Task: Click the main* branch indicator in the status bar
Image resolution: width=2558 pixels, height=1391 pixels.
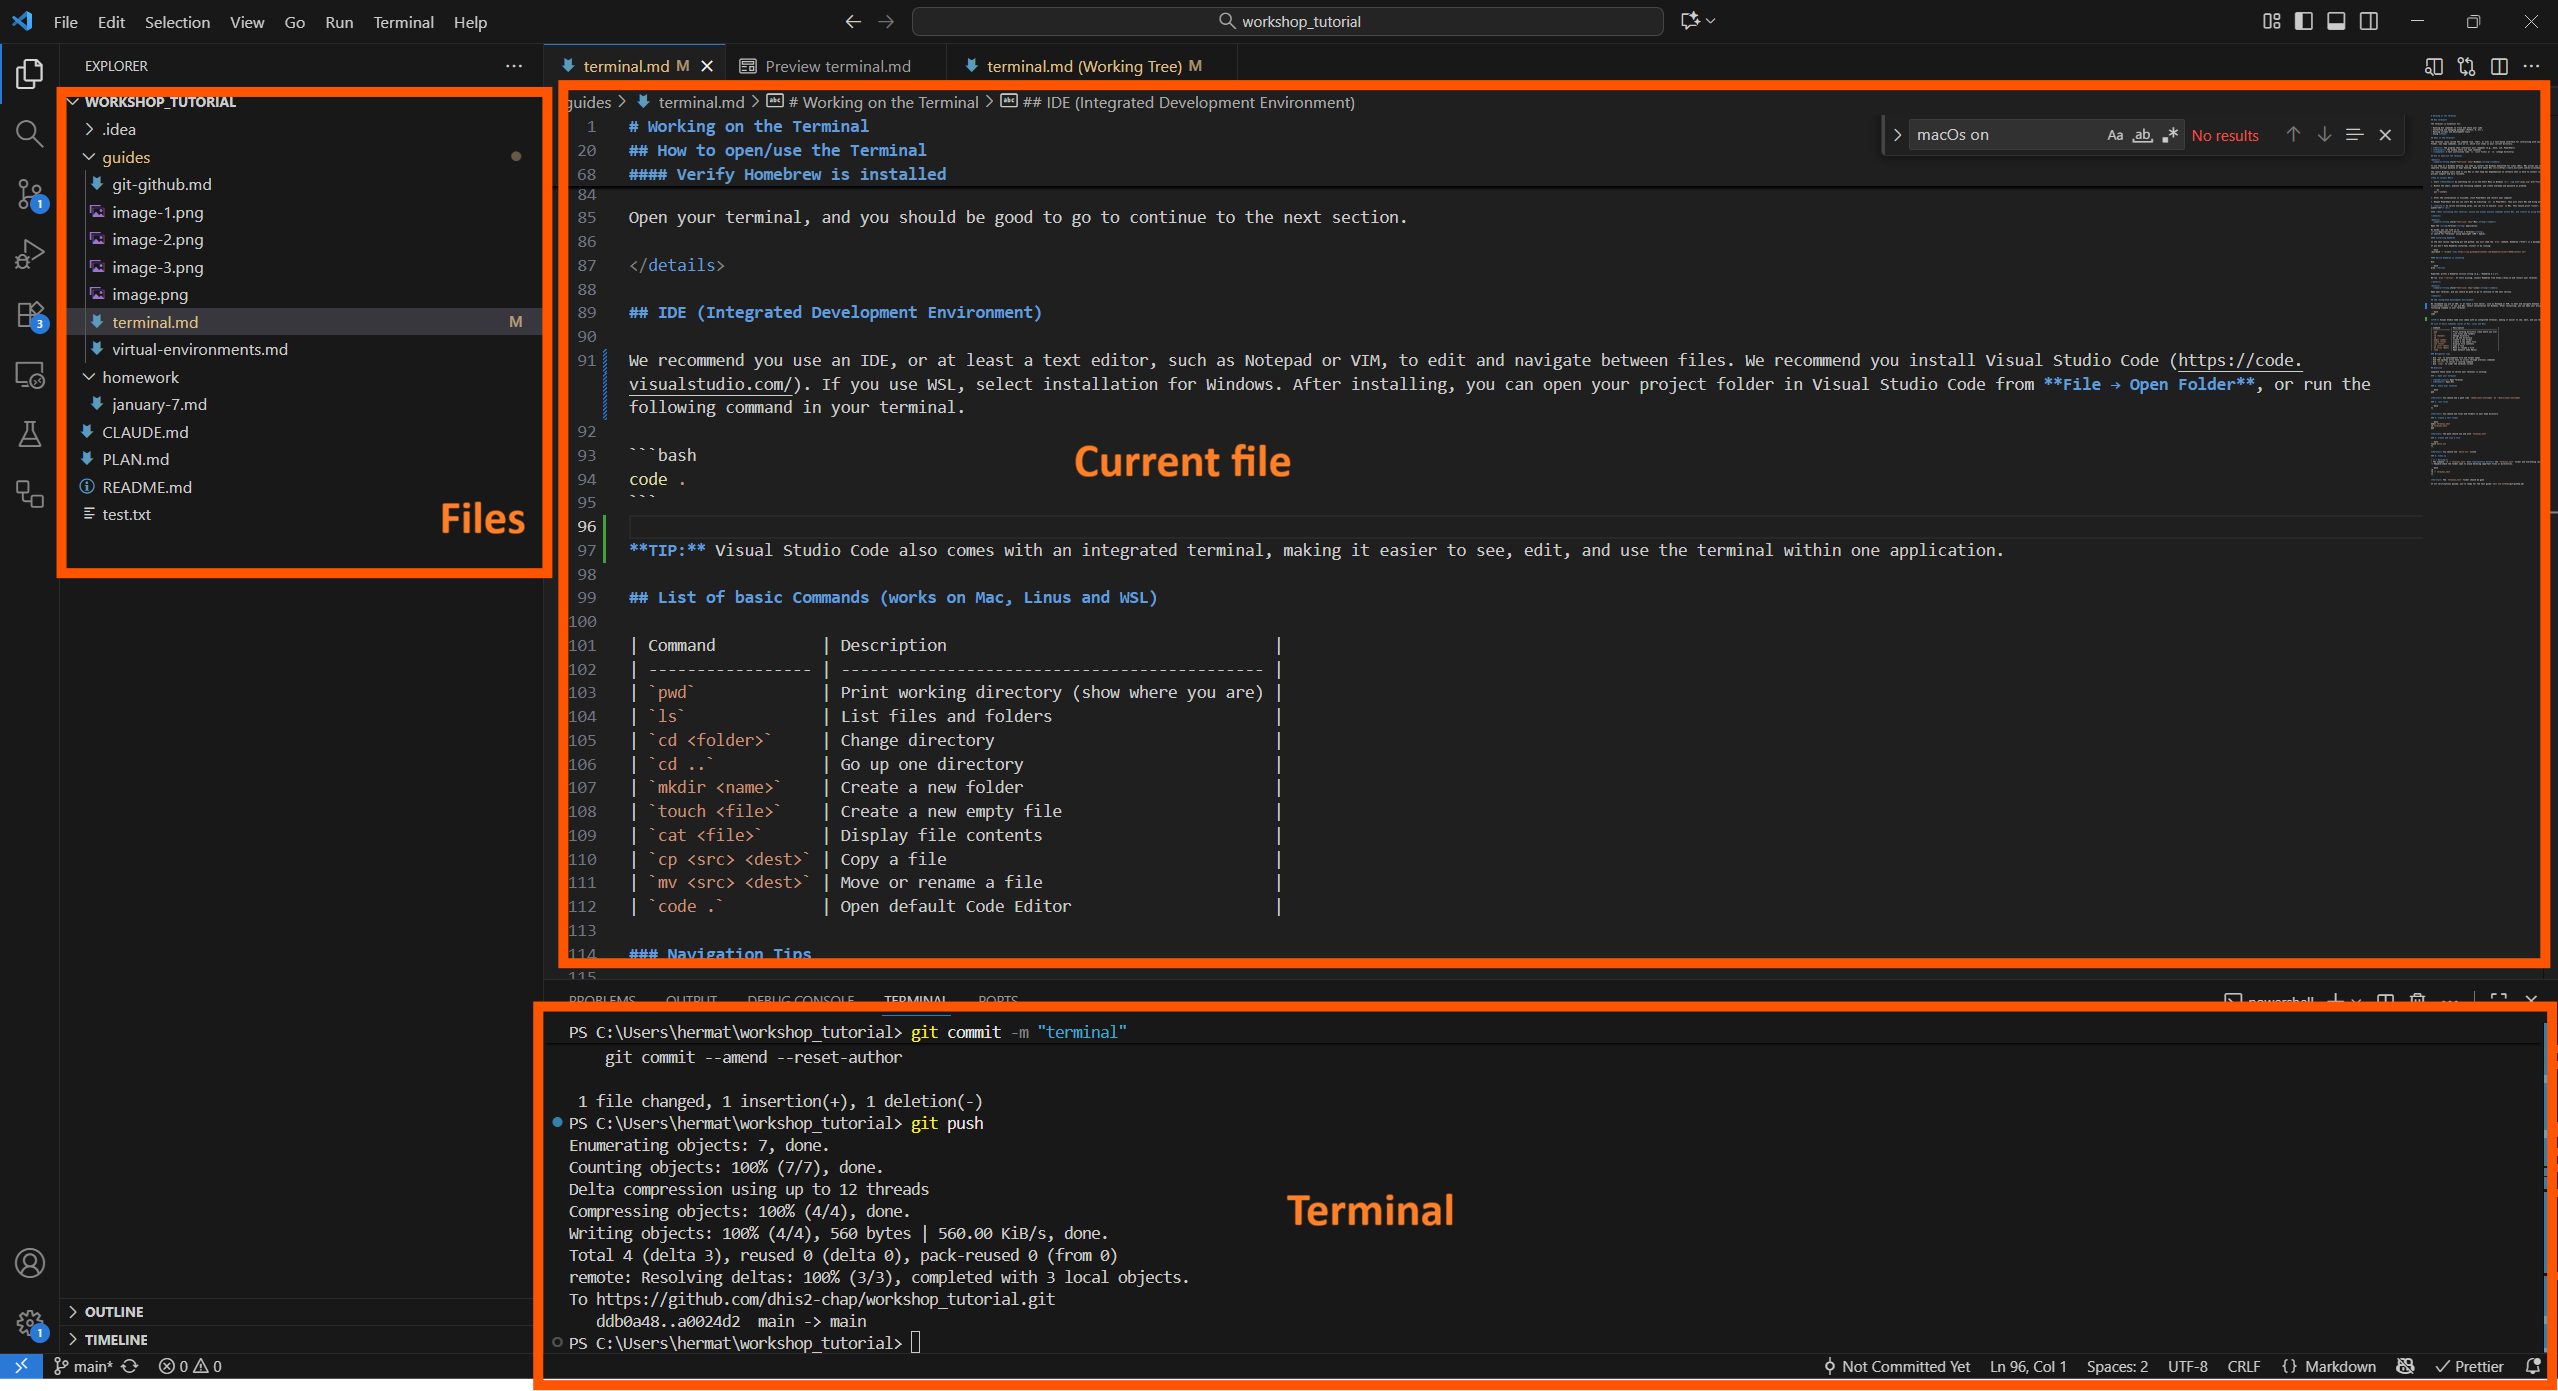Action: [x=87, y=1366]
